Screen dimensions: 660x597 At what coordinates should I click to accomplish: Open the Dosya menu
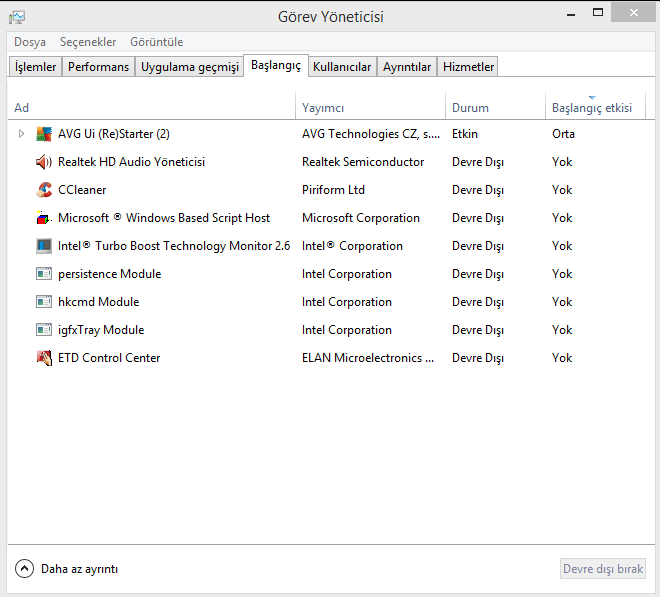pyautogui.click(x=30, y=42)
